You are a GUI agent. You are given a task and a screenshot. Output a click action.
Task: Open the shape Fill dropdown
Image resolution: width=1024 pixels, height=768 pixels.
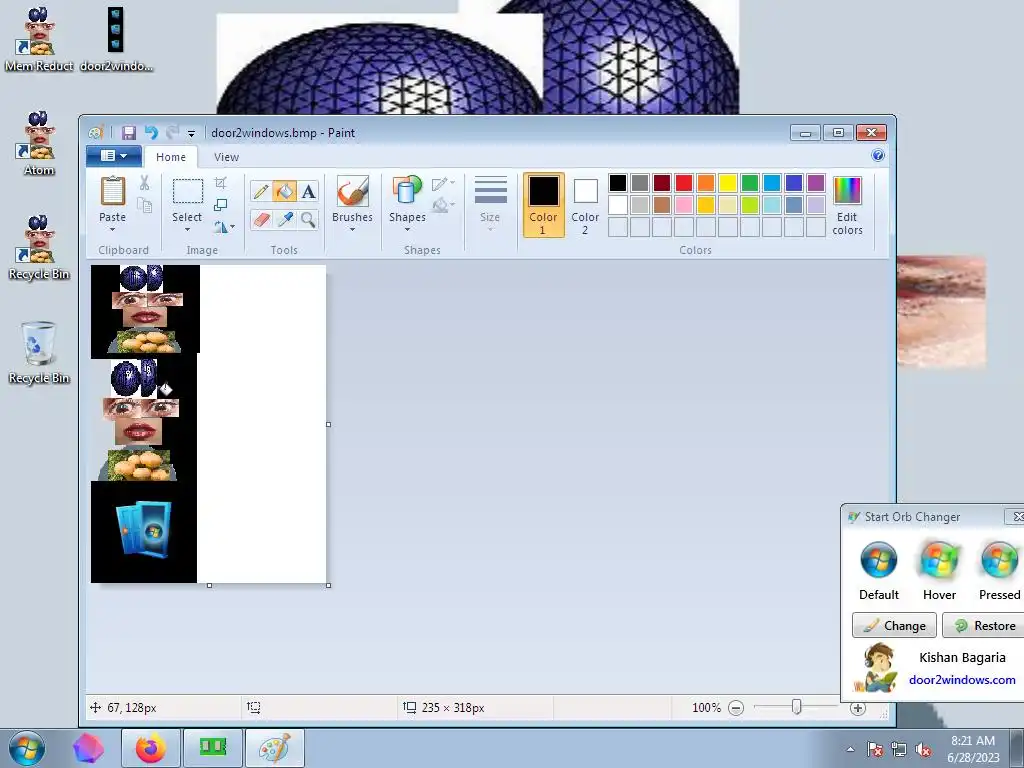point(443,205)
